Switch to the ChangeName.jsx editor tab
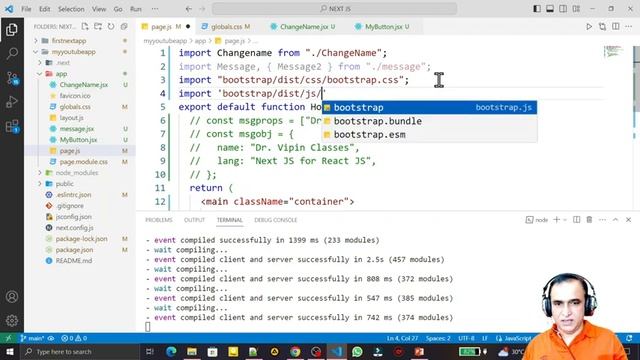The width and height of the screenshot is (640, 360). coord(303,27)
